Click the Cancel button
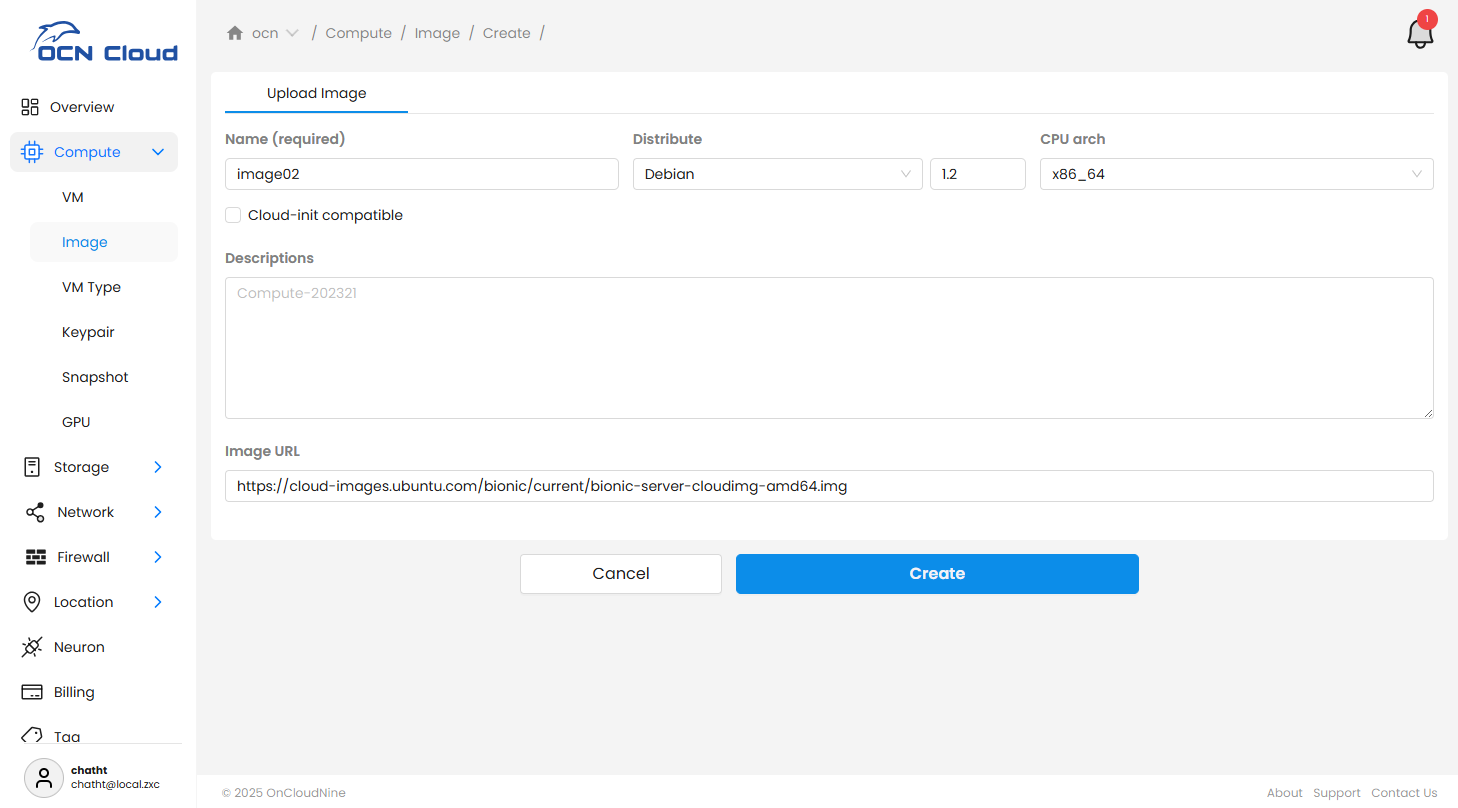The height and width of the screenshot is (808, 1458). tap(621, 574)
